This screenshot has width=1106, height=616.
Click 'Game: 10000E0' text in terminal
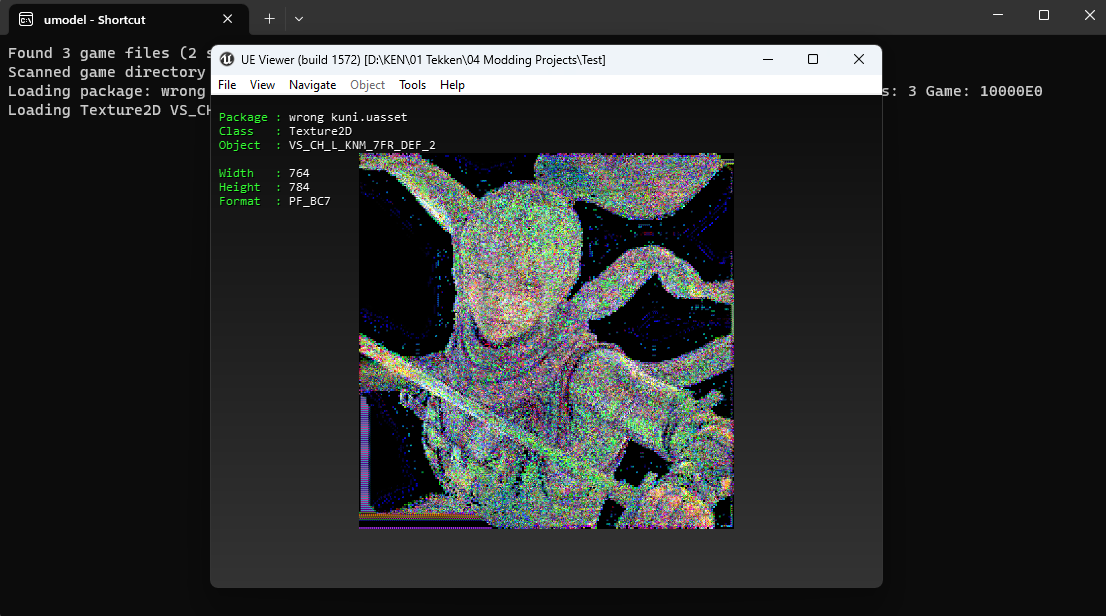984,91
